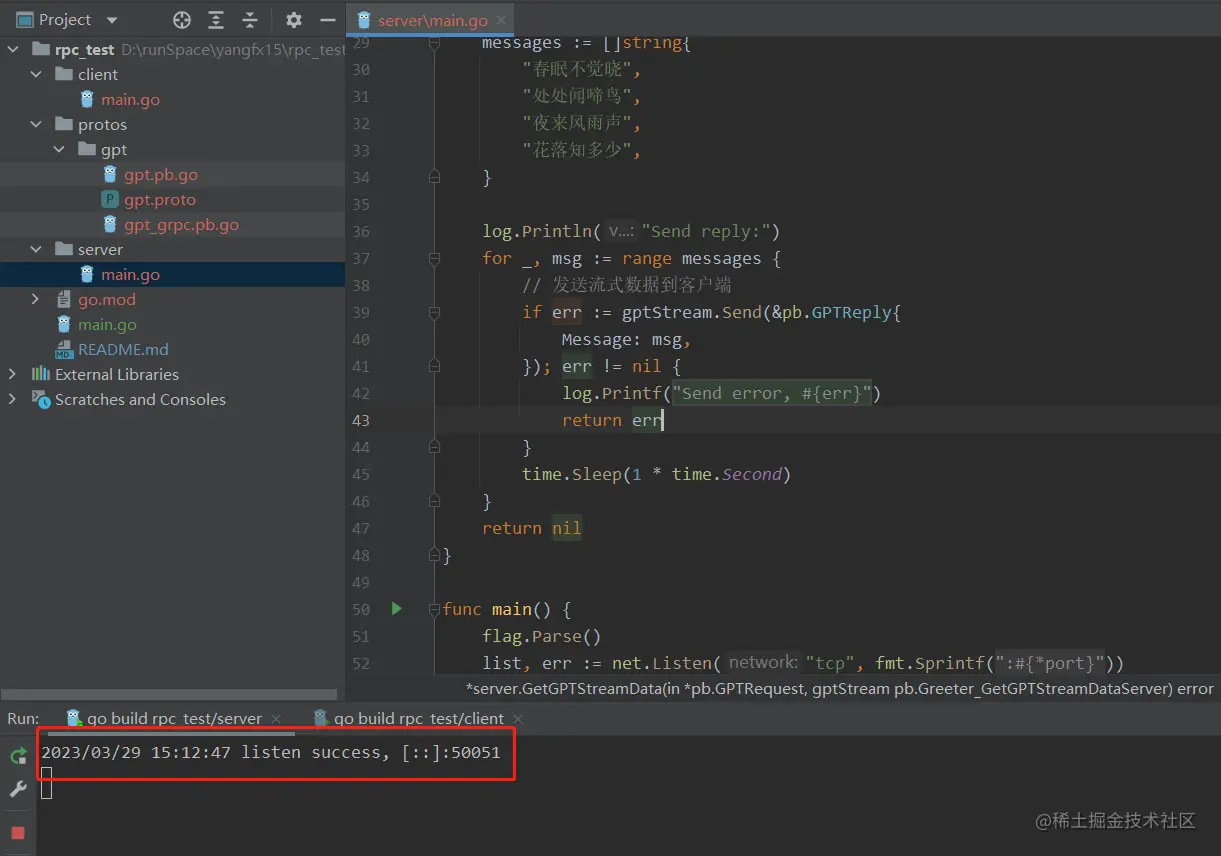The image size is (1221, 856).
Task: Select gpt.pb.go file
Action: coord(161,174)
